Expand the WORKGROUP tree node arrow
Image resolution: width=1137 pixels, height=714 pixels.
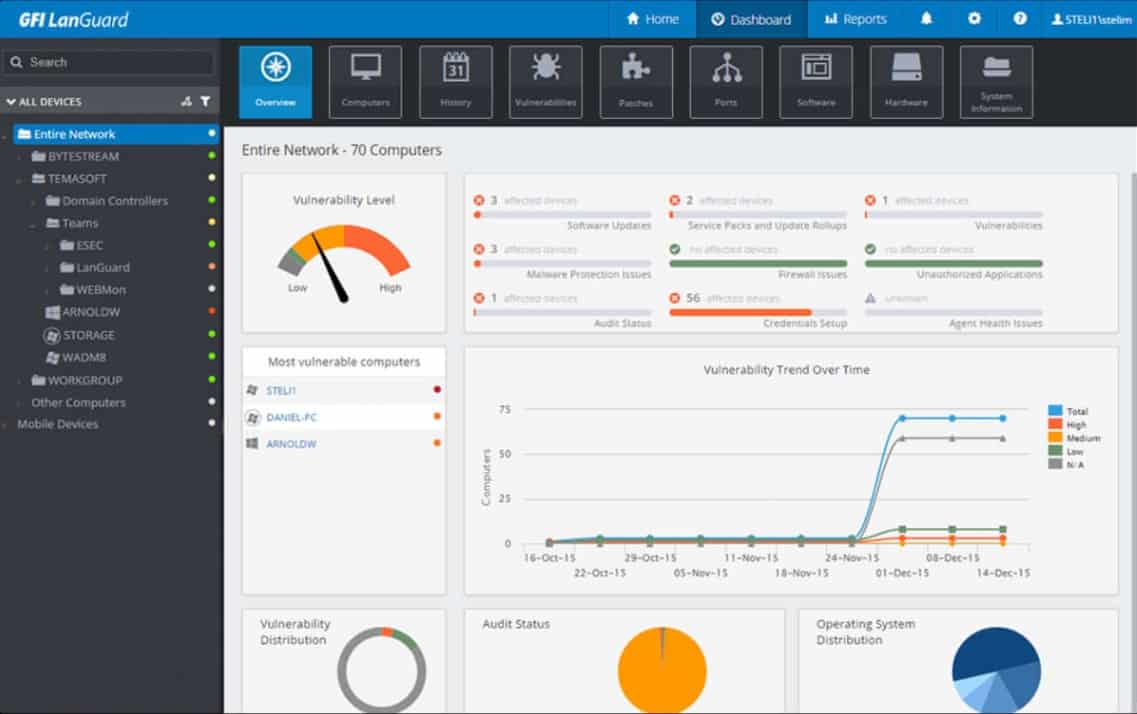pos(20,381)
